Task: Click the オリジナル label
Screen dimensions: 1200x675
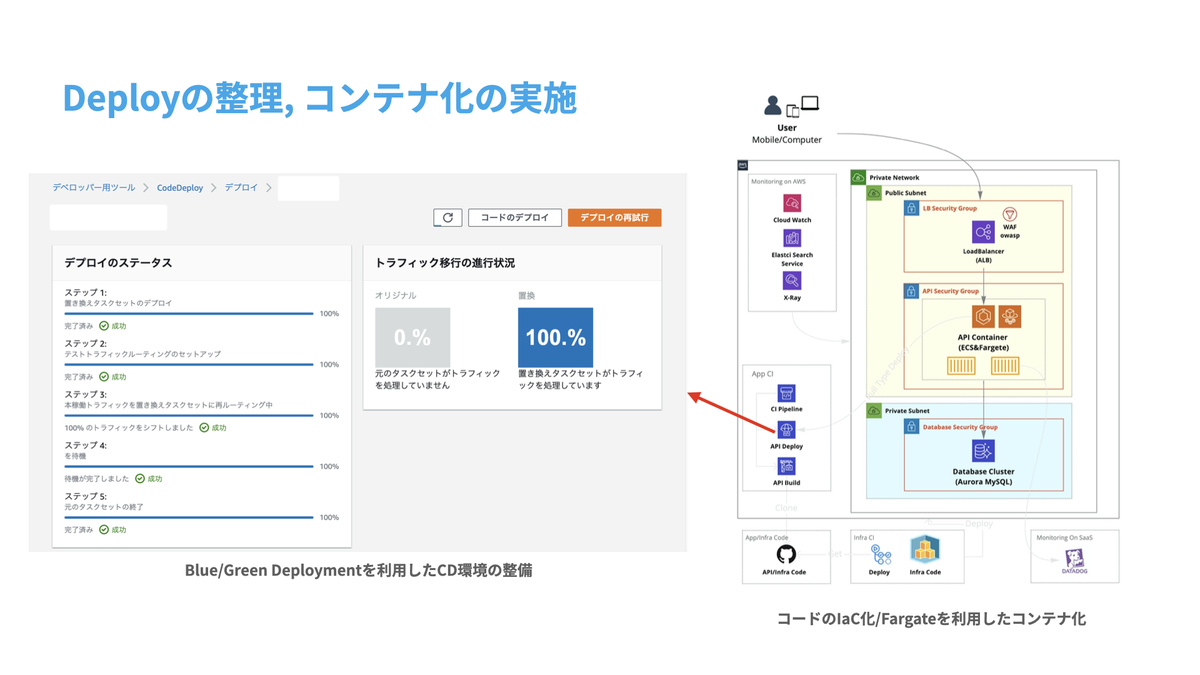Action: tap(396, 296)
